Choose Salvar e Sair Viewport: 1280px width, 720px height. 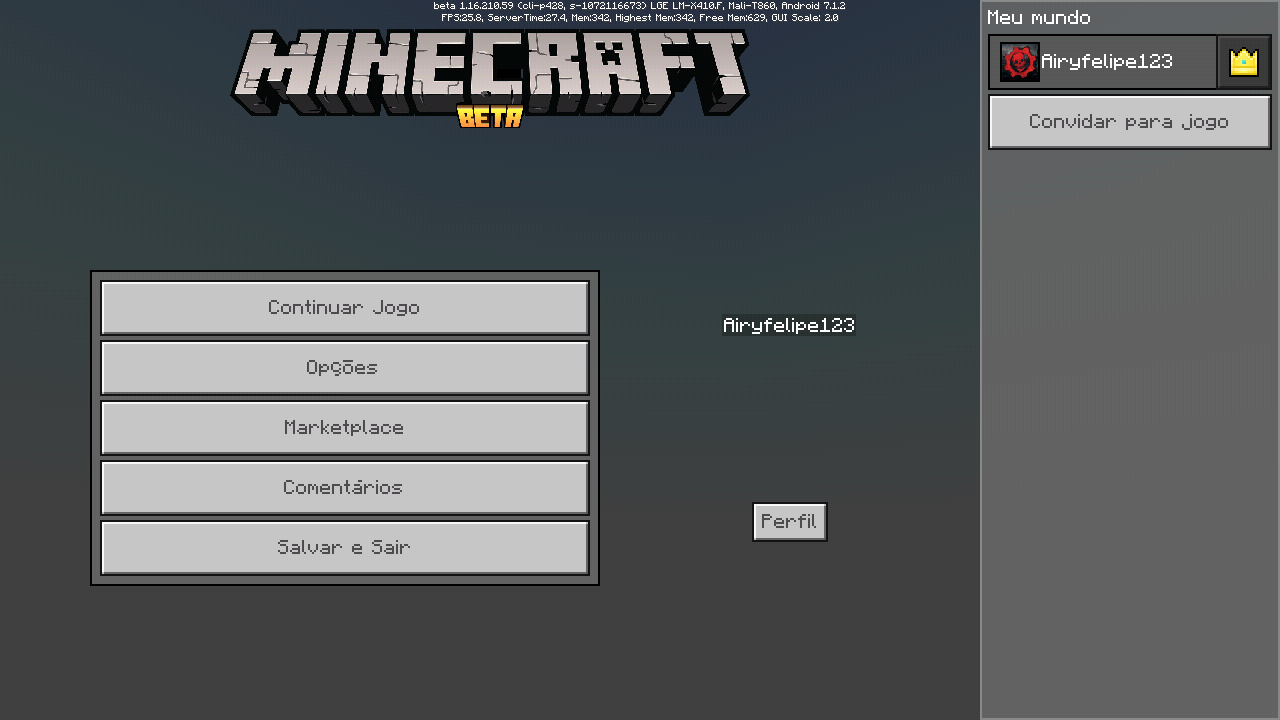(x=345, y=547)
